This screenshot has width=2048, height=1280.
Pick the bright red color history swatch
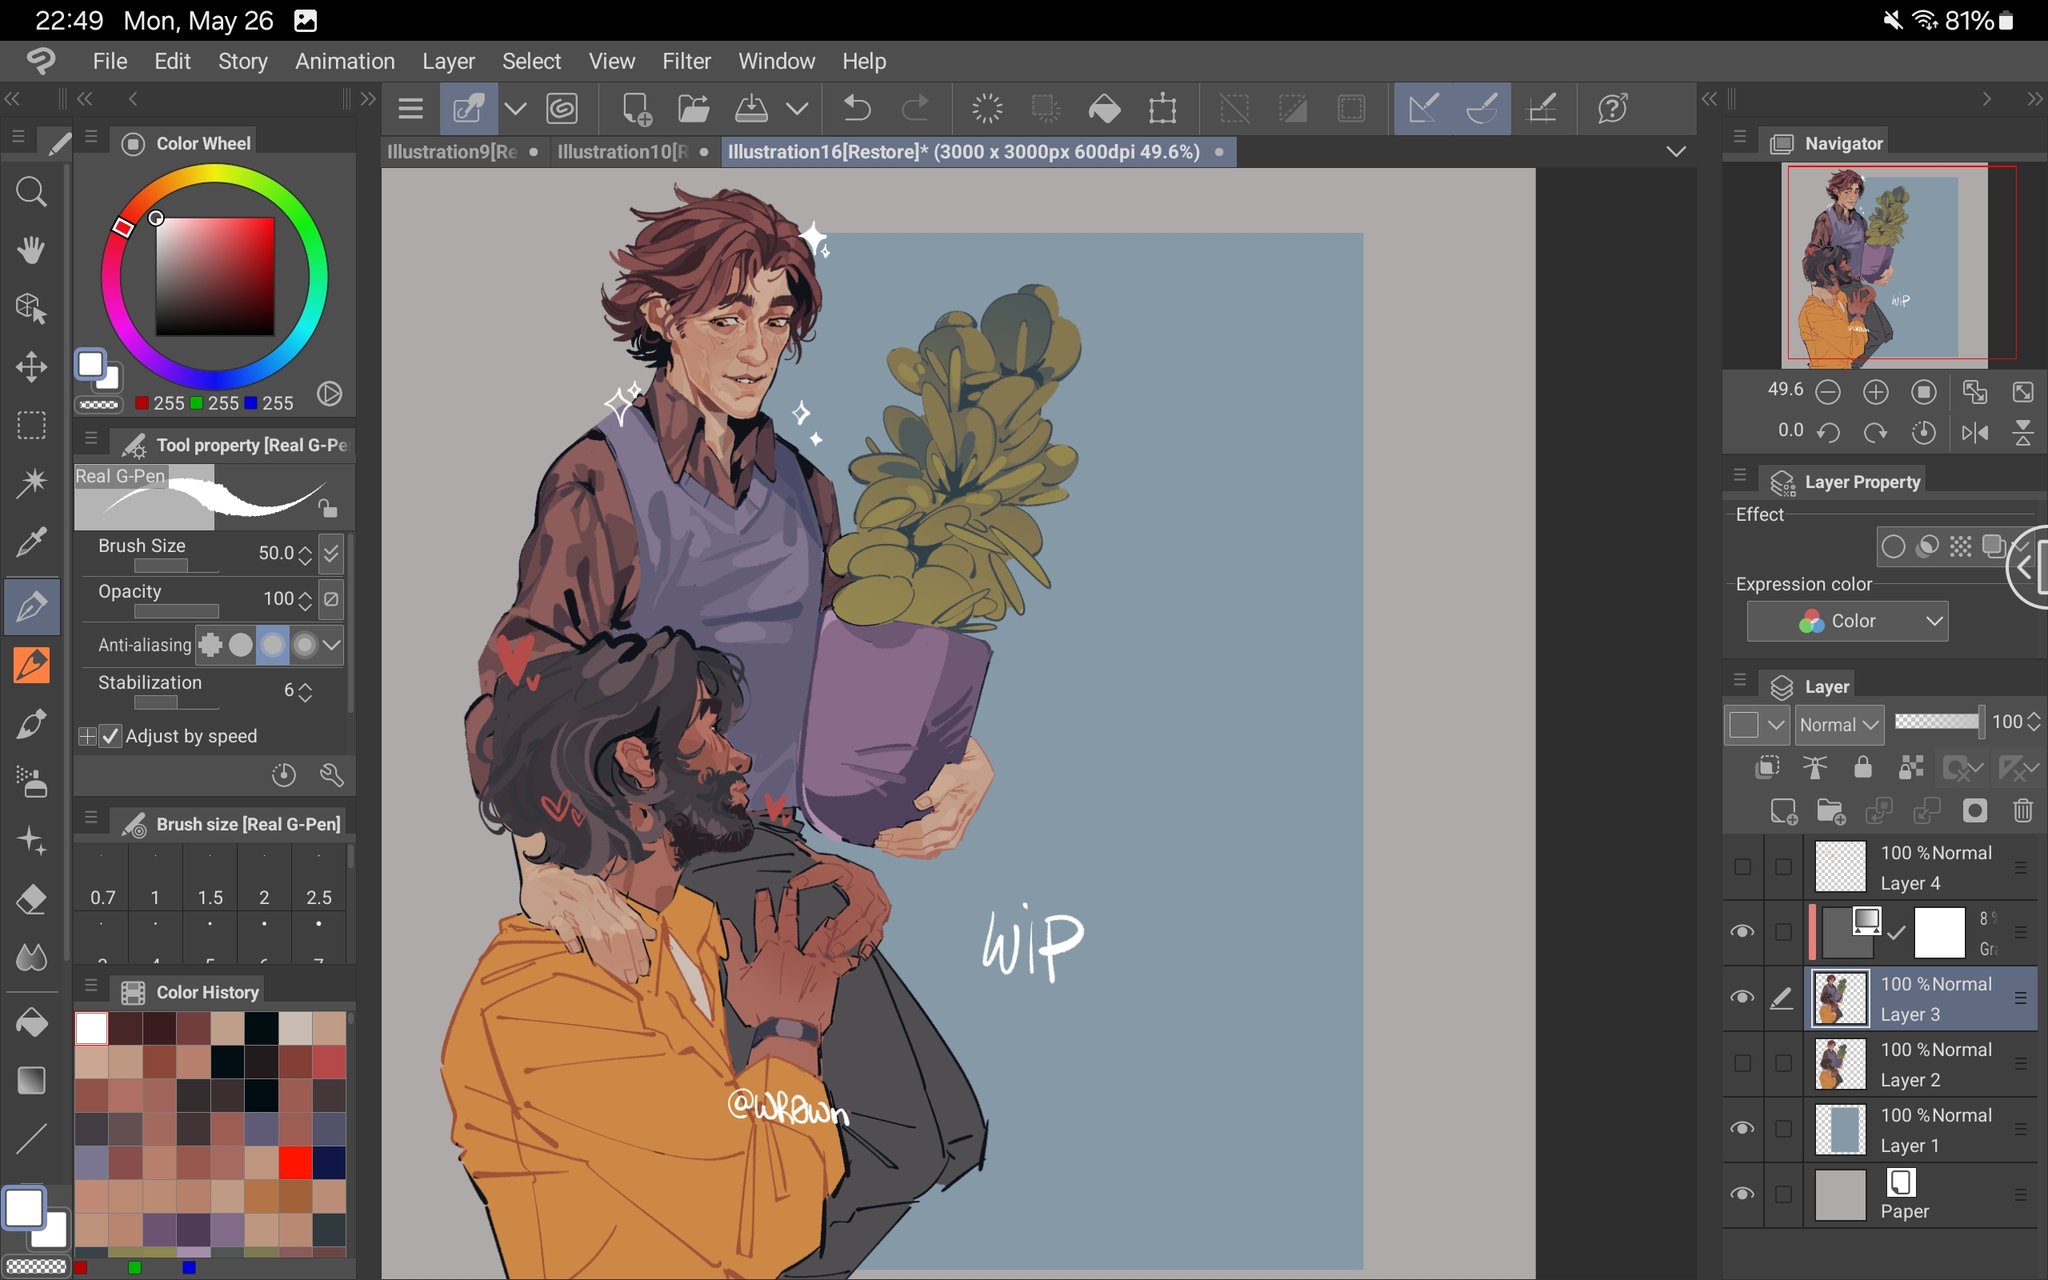pos(295,1163)
